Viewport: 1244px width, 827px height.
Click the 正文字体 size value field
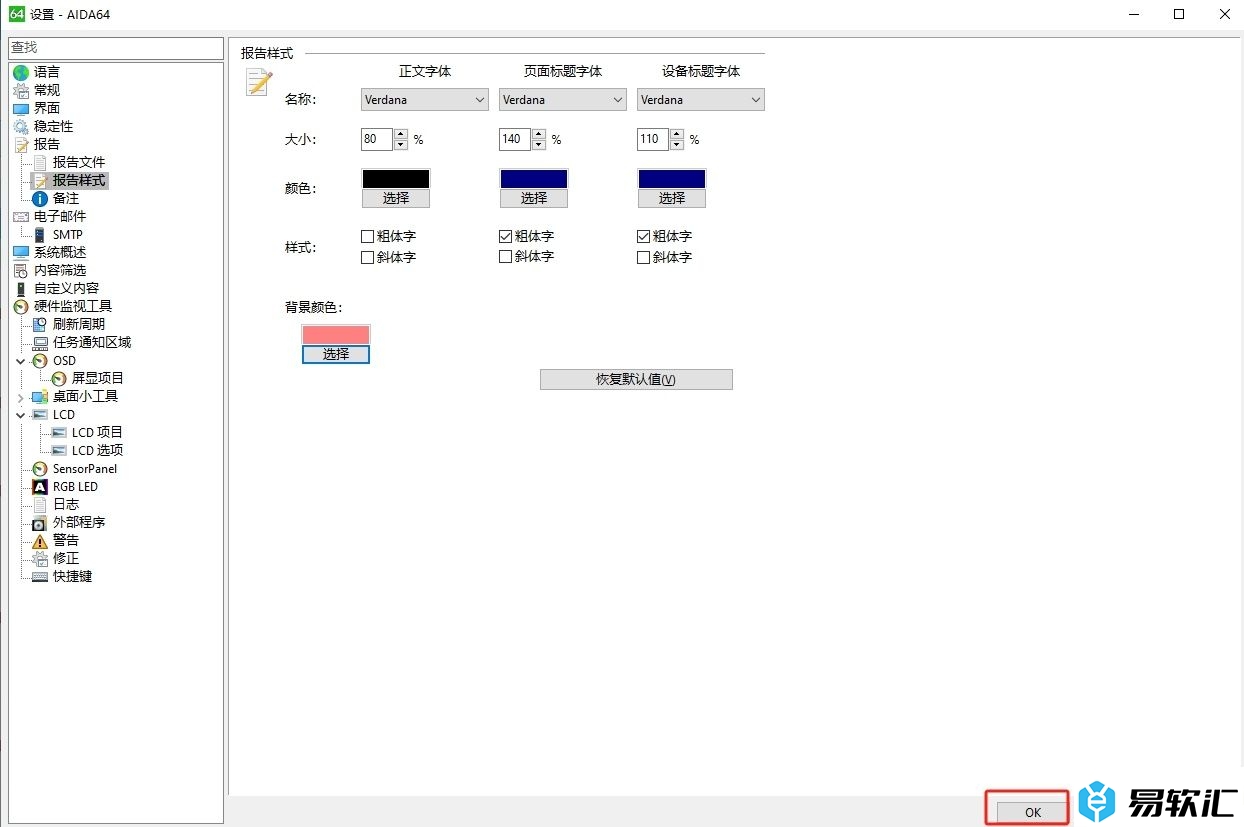pos(378,139)
